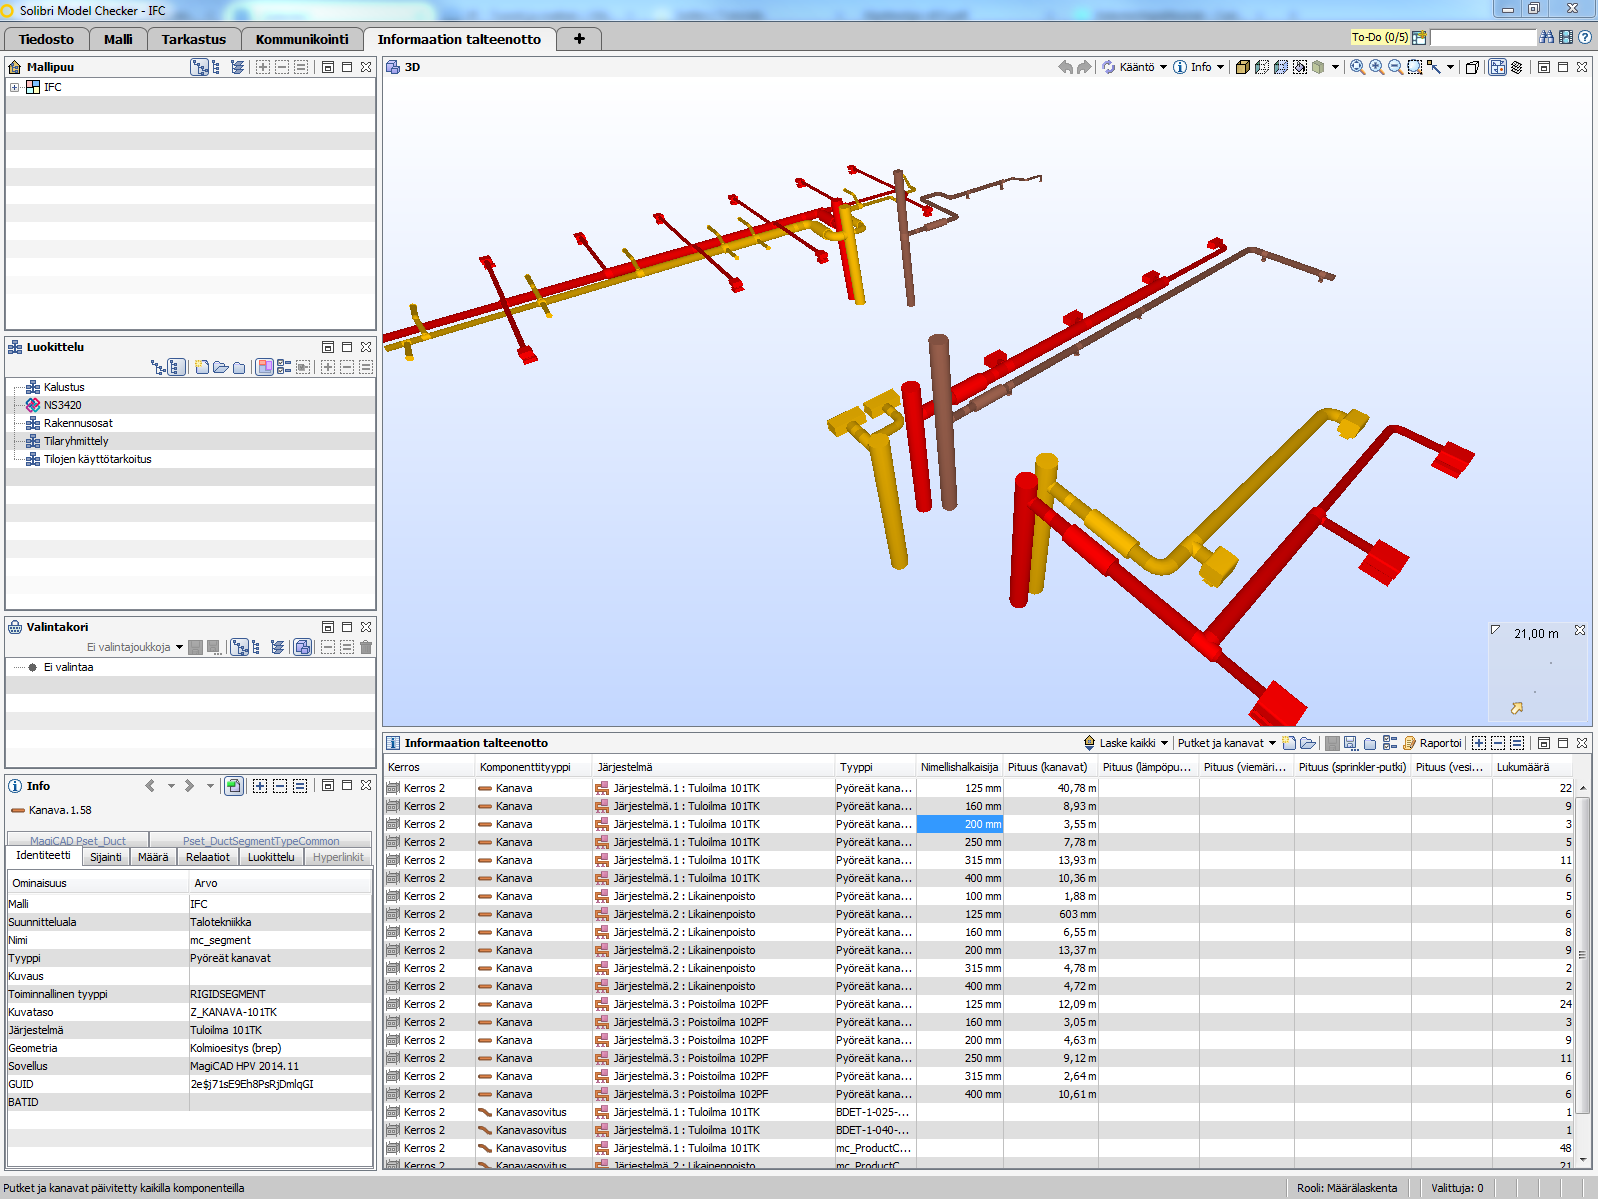The width and height of the screenshot is (1598, 1199).
Task: Collapse all rows in Informaation talteenotto table
Action: pyautogui.click(x=1498, y=743)
